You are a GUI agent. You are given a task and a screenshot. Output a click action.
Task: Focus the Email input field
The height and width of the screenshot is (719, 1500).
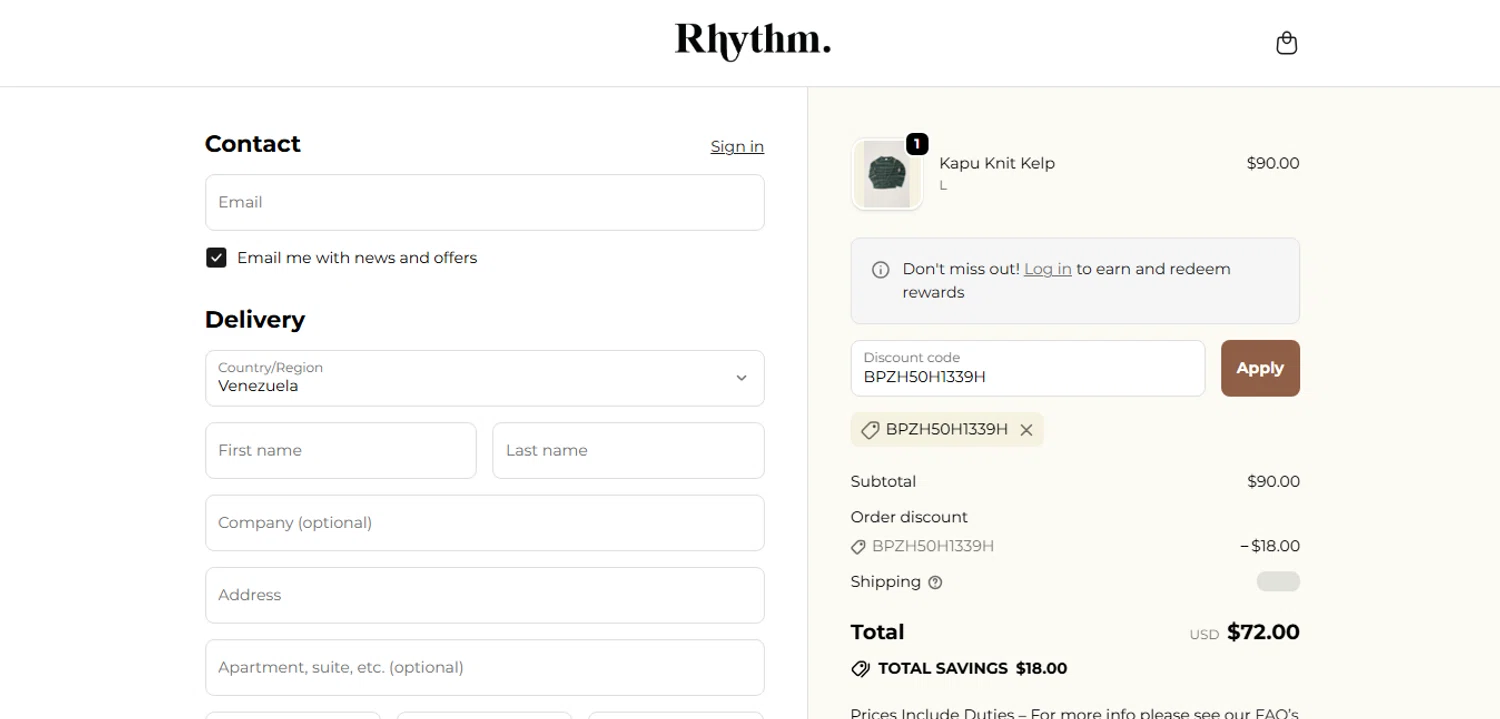pyautogui.click(x=485, y=202)
